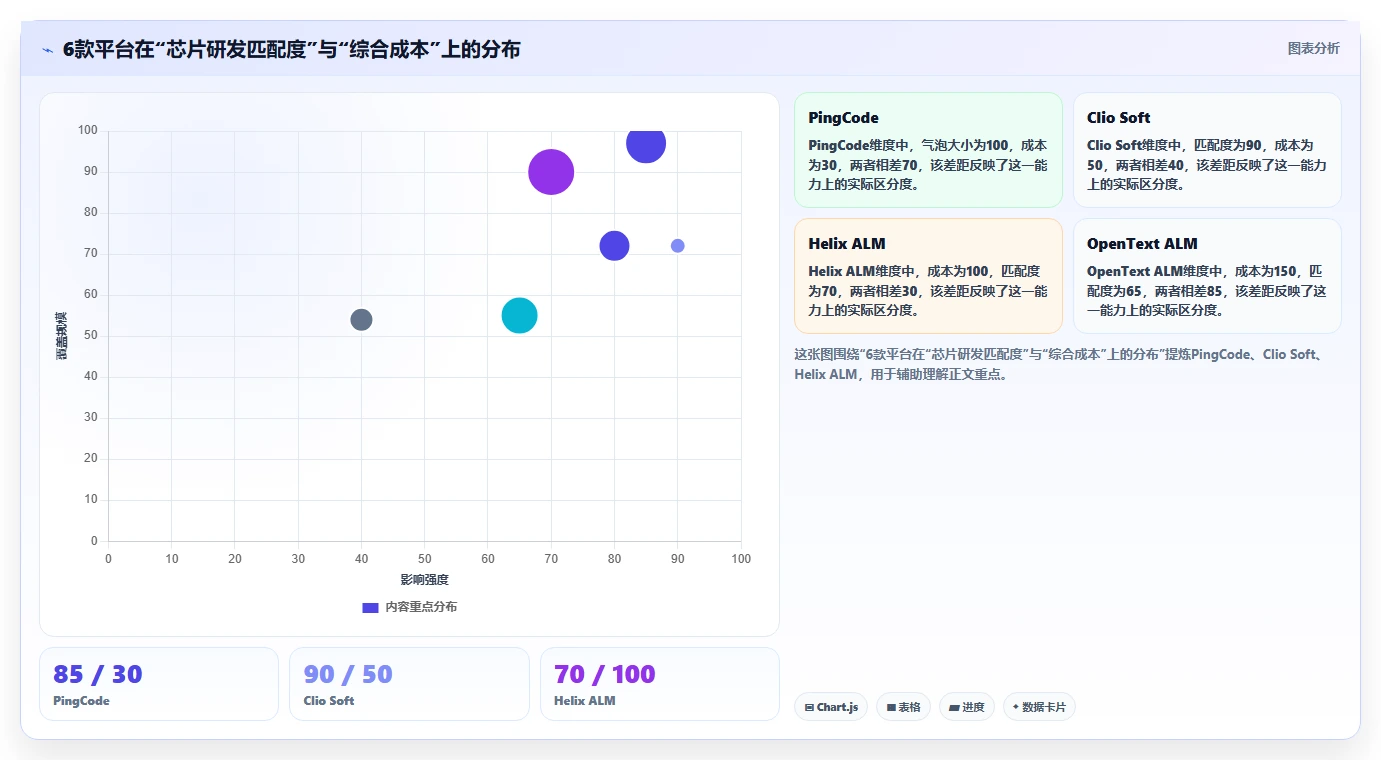Click the cyan bubble at 65
The height and width of the screenshot is (760, 1381).
click(519, 315)
